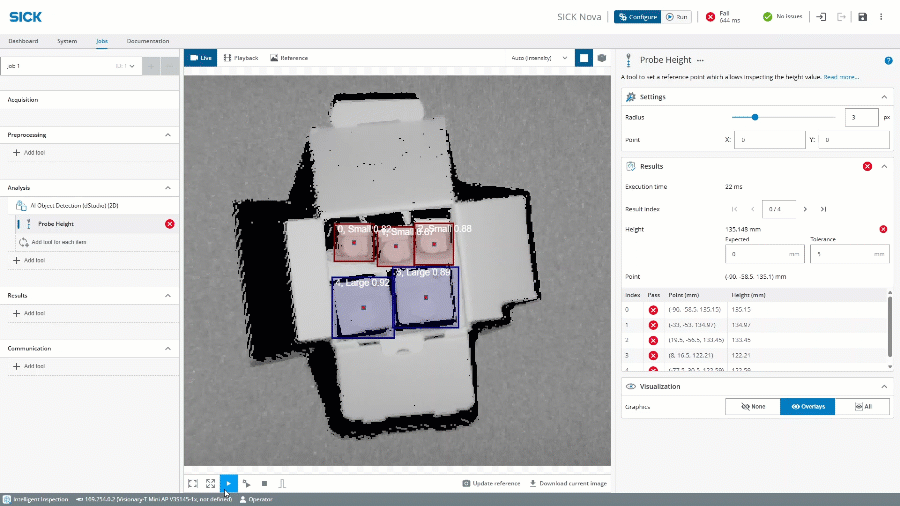Click the stop acquisition icon
Viewport: 900px width, 506px height.
[x=264, y=483]
